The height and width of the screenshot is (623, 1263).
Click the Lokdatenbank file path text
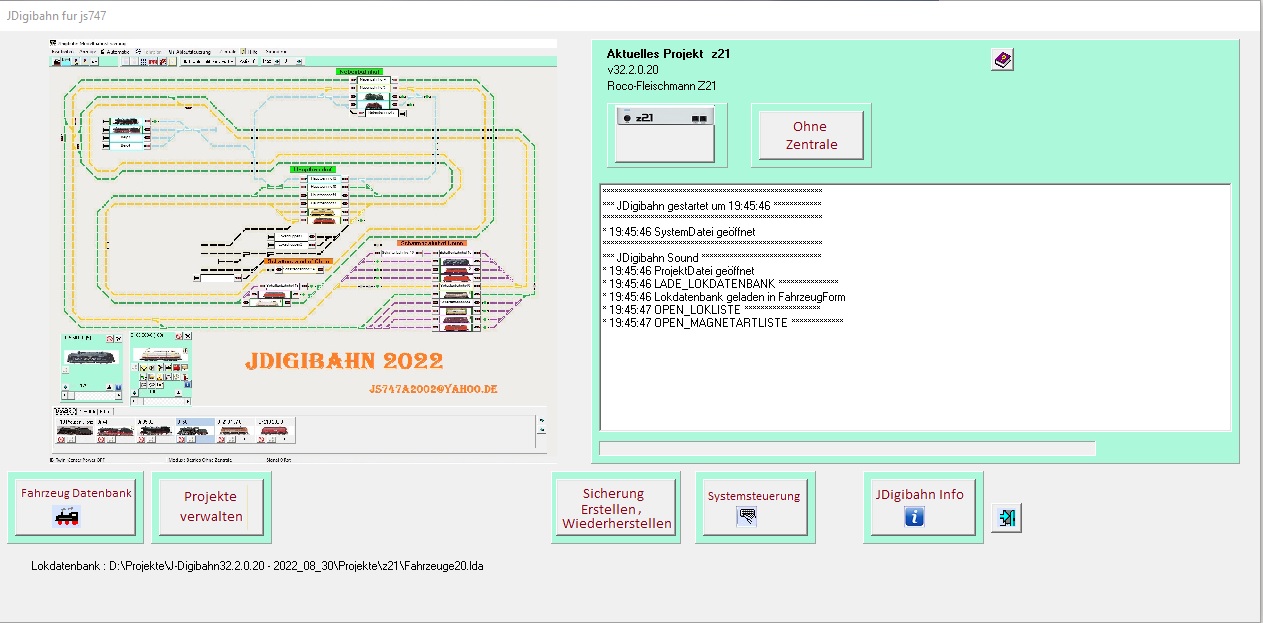coord(258,566)
